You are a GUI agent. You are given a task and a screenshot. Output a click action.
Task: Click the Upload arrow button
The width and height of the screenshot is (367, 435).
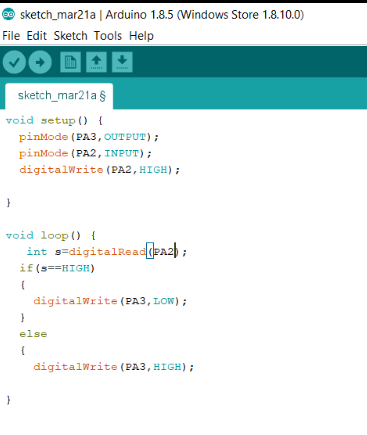pos(40,62)
